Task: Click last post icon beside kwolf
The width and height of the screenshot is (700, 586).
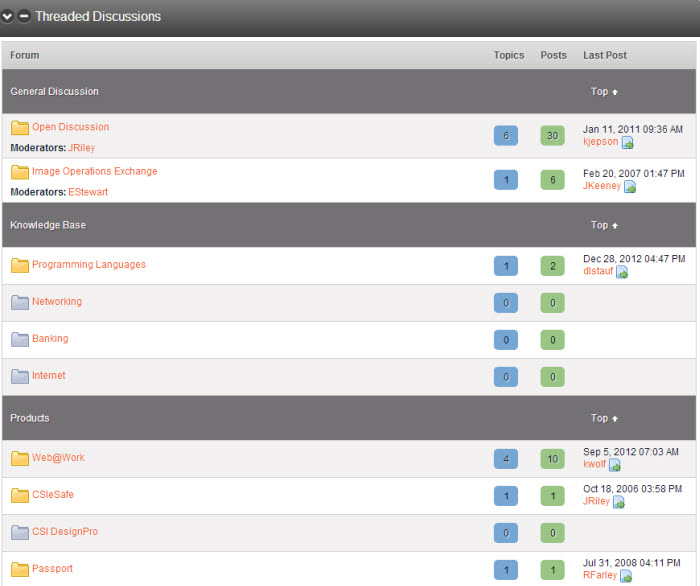Action: point(615,465)
